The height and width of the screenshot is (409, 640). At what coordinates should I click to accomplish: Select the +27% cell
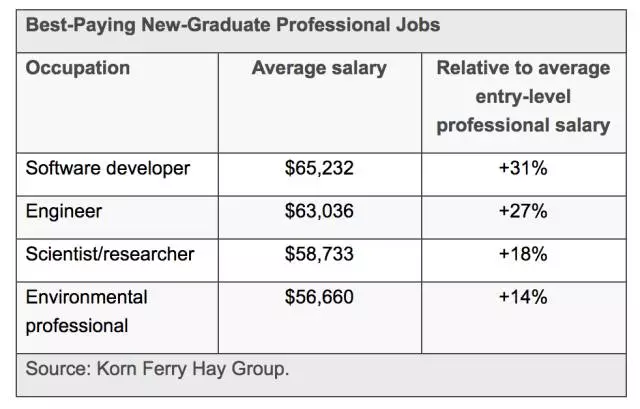click(x=523, y=211)
